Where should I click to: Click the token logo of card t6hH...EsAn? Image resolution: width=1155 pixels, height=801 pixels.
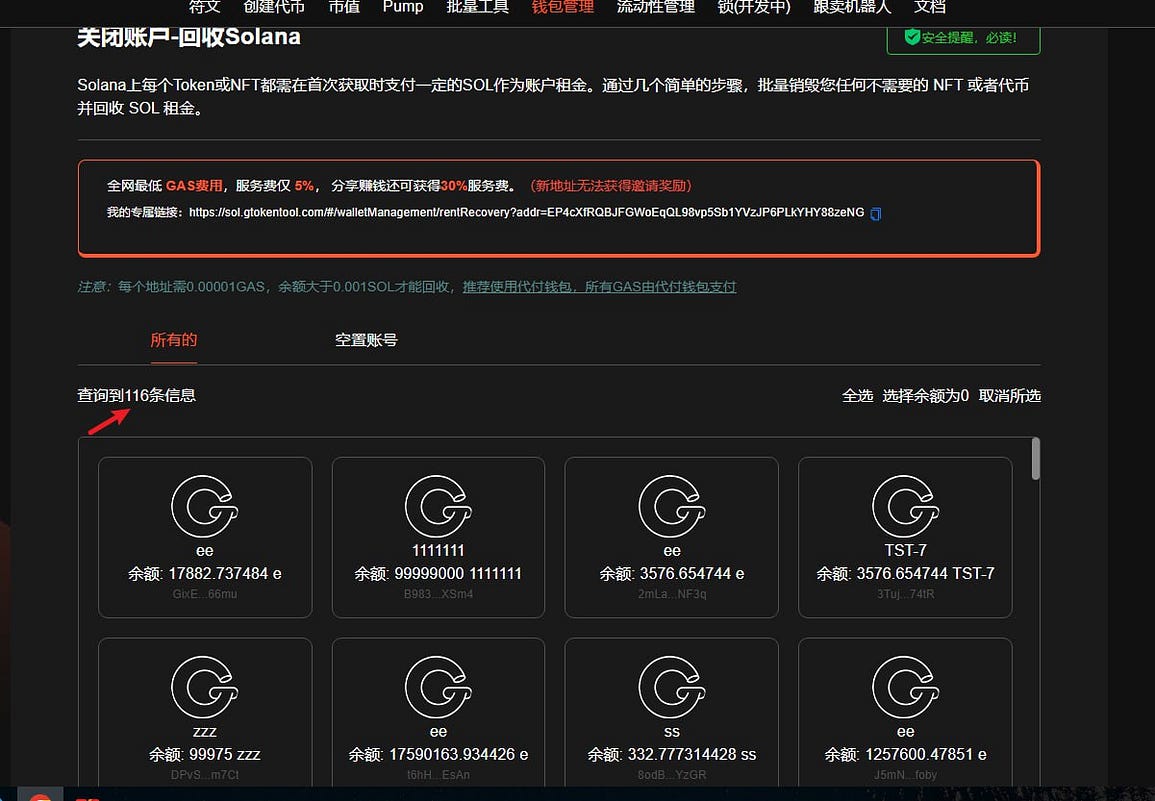click(x=438, y=687)
